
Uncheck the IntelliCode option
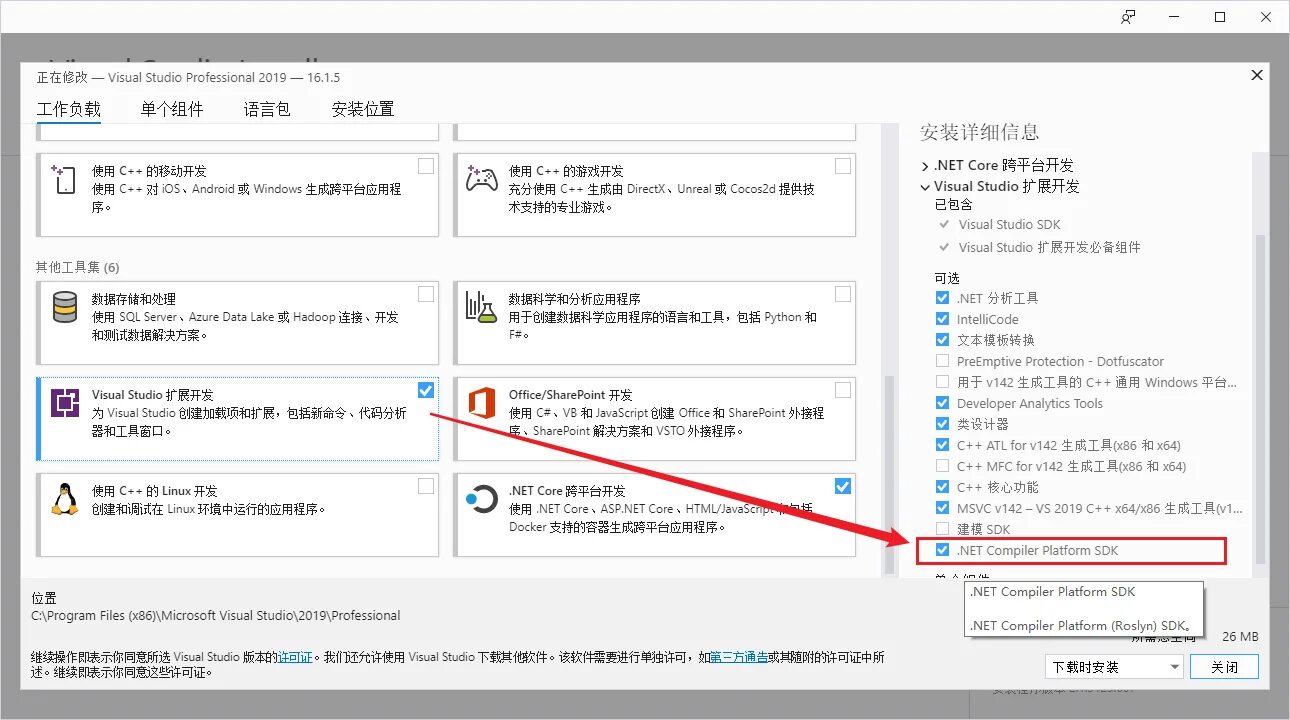(x=942, y=319)
